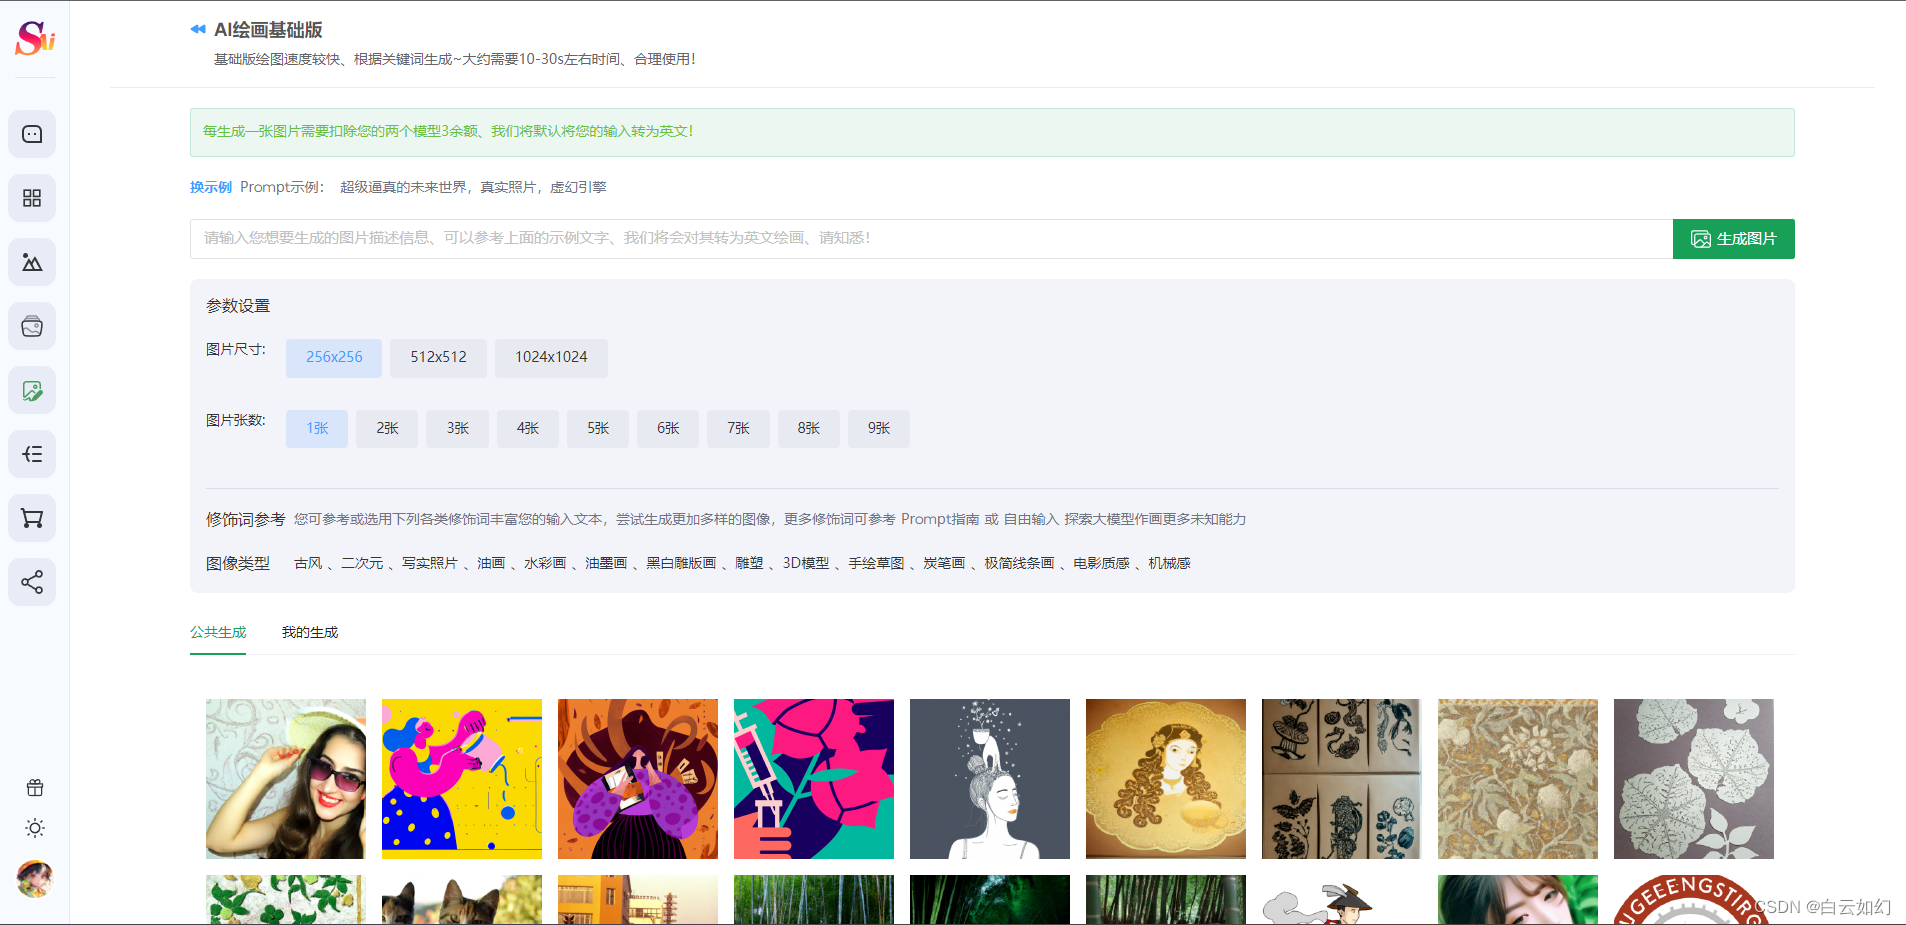This screenshot has width=1906, height=925.
Task: Choose 3张 image count
Action: 457,428
